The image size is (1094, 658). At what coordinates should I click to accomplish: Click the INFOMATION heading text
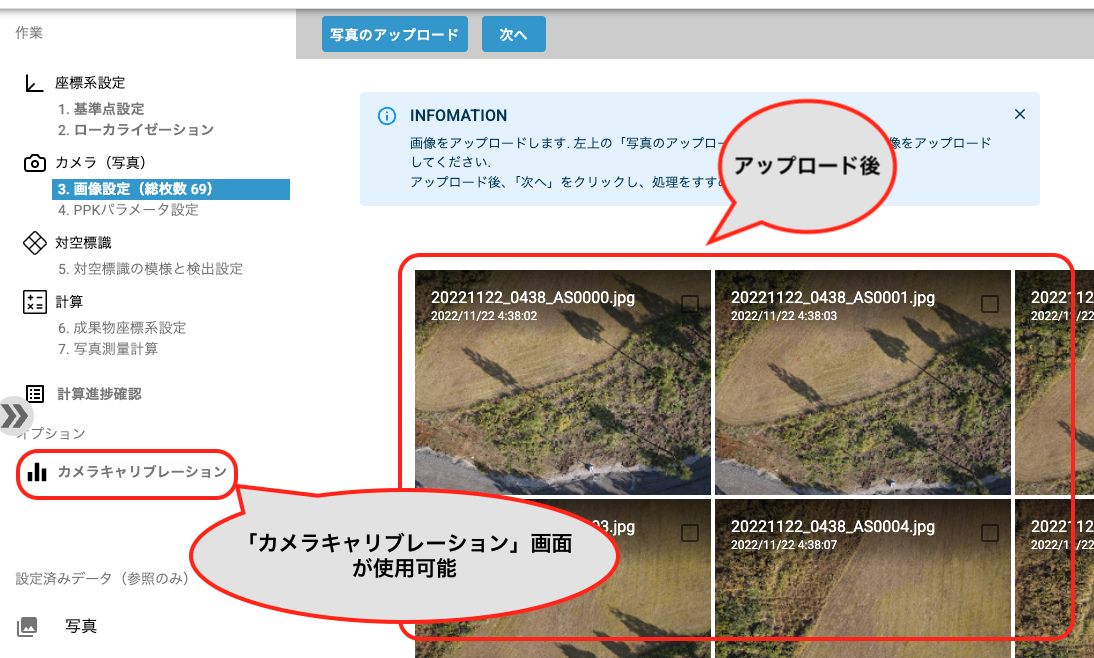(x=458, y=116)
